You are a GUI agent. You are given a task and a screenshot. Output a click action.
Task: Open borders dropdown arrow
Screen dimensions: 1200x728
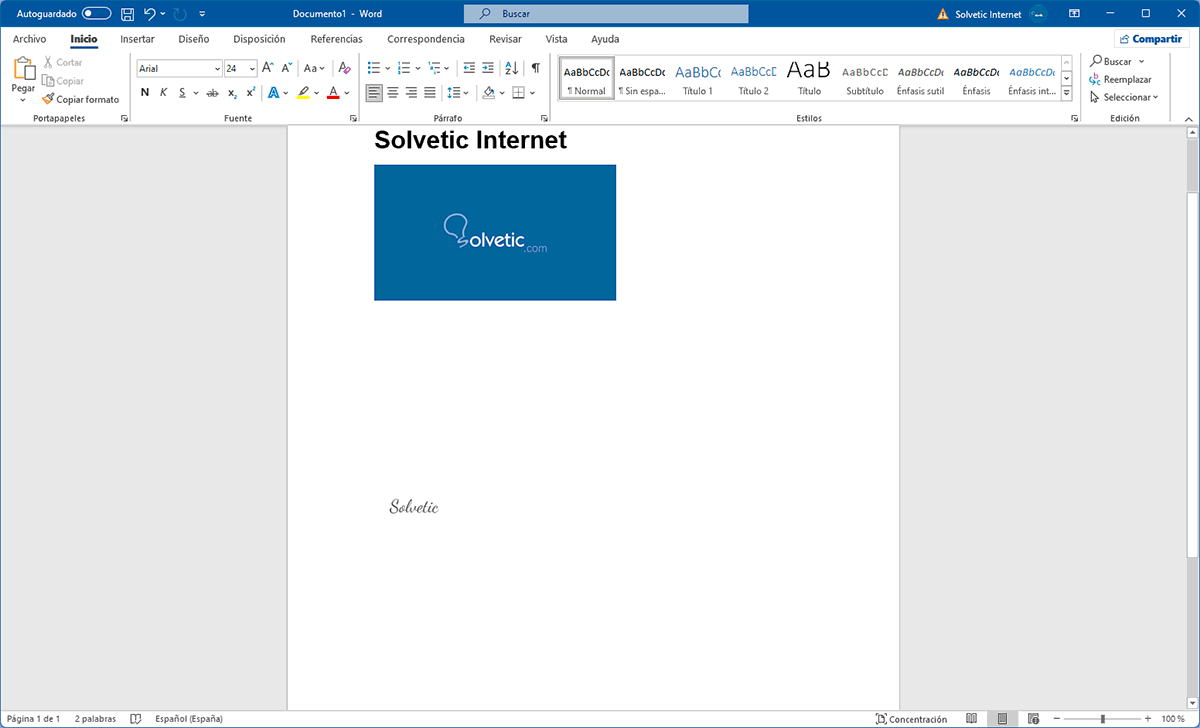coord(532,92)
